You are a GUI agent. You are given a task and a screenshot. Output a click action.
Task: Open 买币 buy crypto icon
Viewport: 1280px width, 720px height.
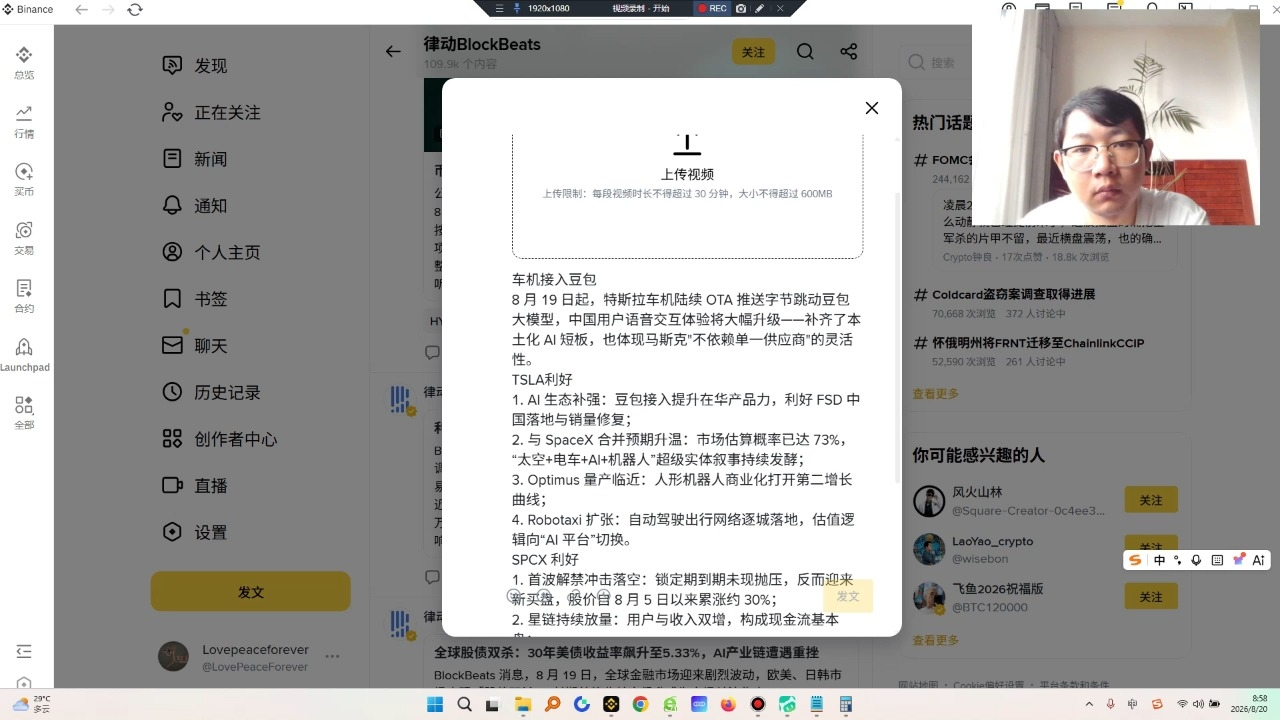(24, 179)
